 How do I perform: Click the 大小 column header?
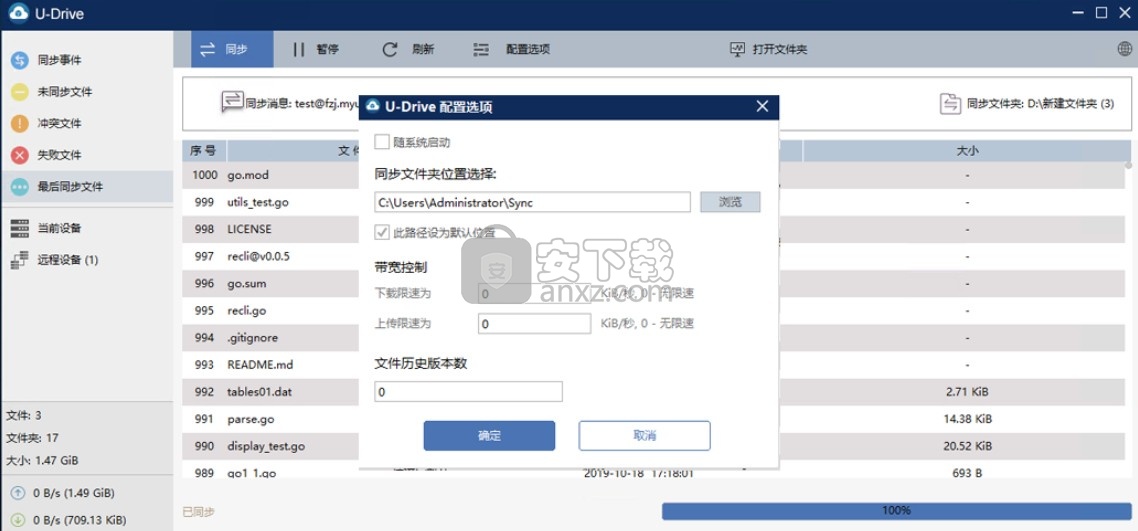pos(967,151)
